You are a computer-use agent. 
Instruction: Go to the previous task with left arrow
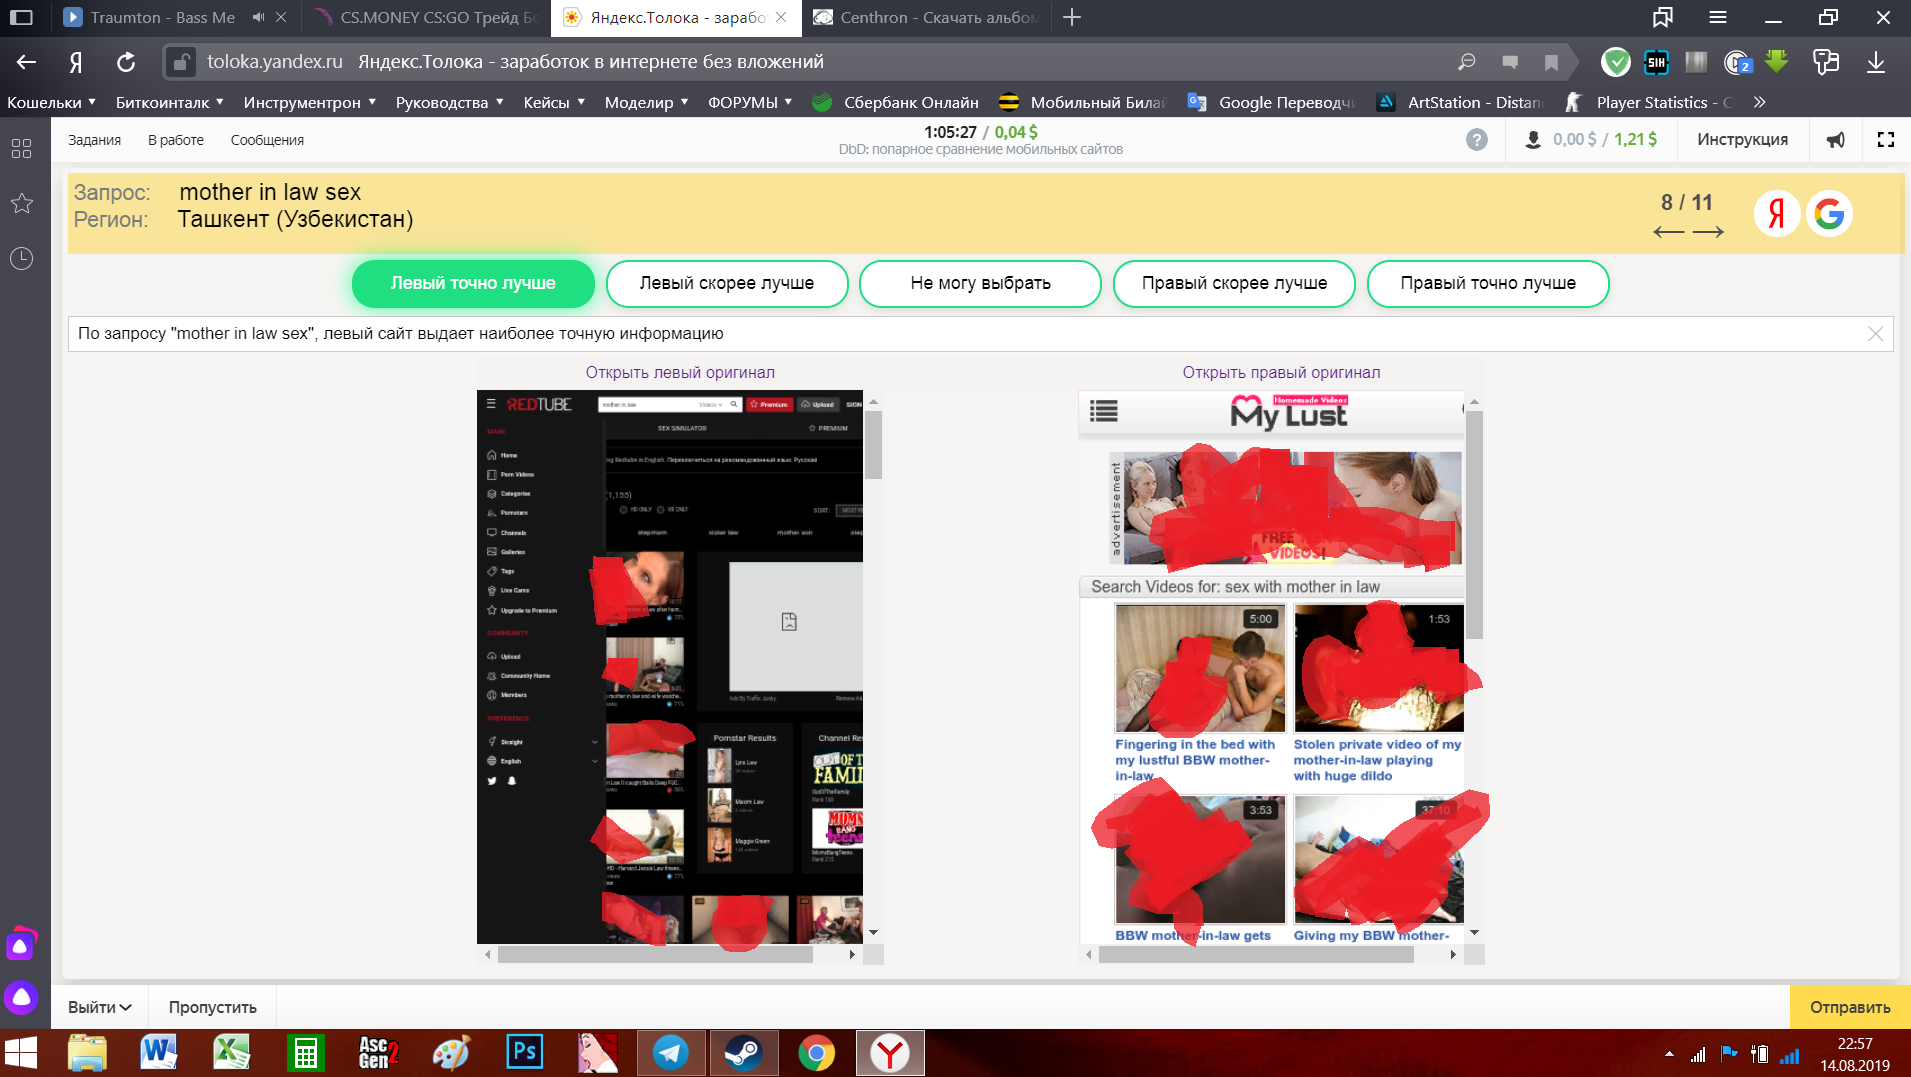1668,232
